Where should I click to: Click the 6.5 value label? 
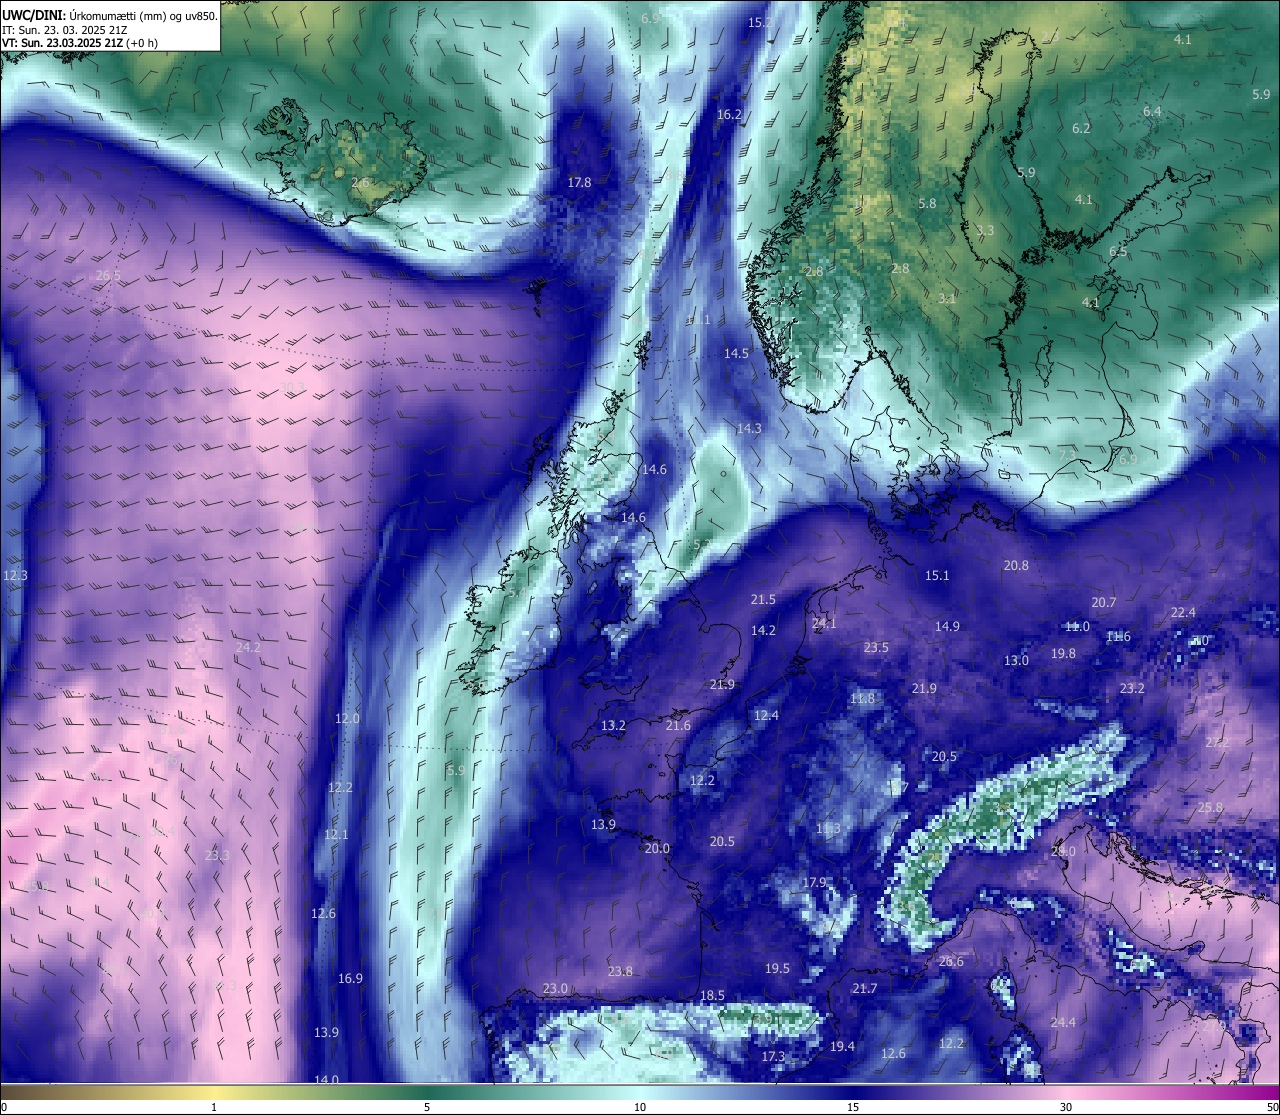(x=1118, y=251)
